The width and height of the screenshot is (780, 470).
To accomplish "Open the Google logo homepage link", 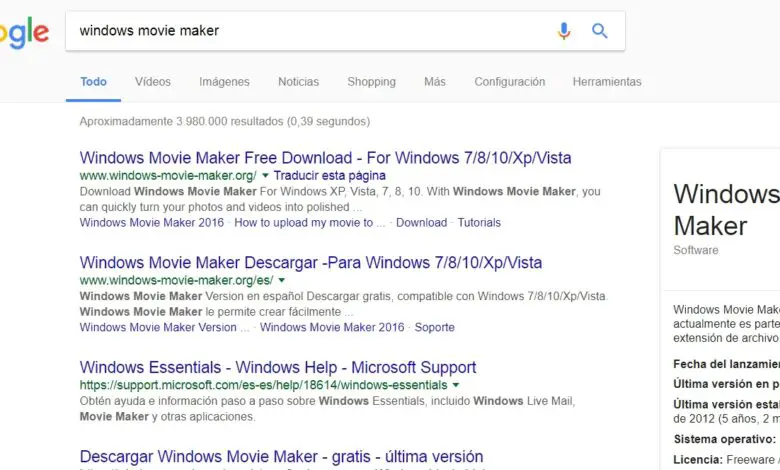I will (24, 33).
